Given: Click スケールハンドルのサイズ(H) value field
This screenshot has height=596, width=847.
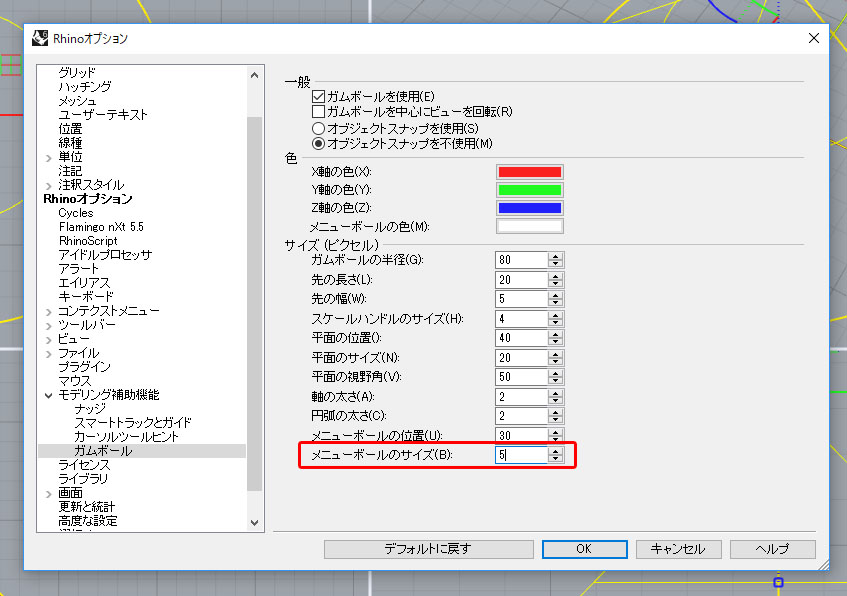Looking at the screenshot, I should pos(521,319).
